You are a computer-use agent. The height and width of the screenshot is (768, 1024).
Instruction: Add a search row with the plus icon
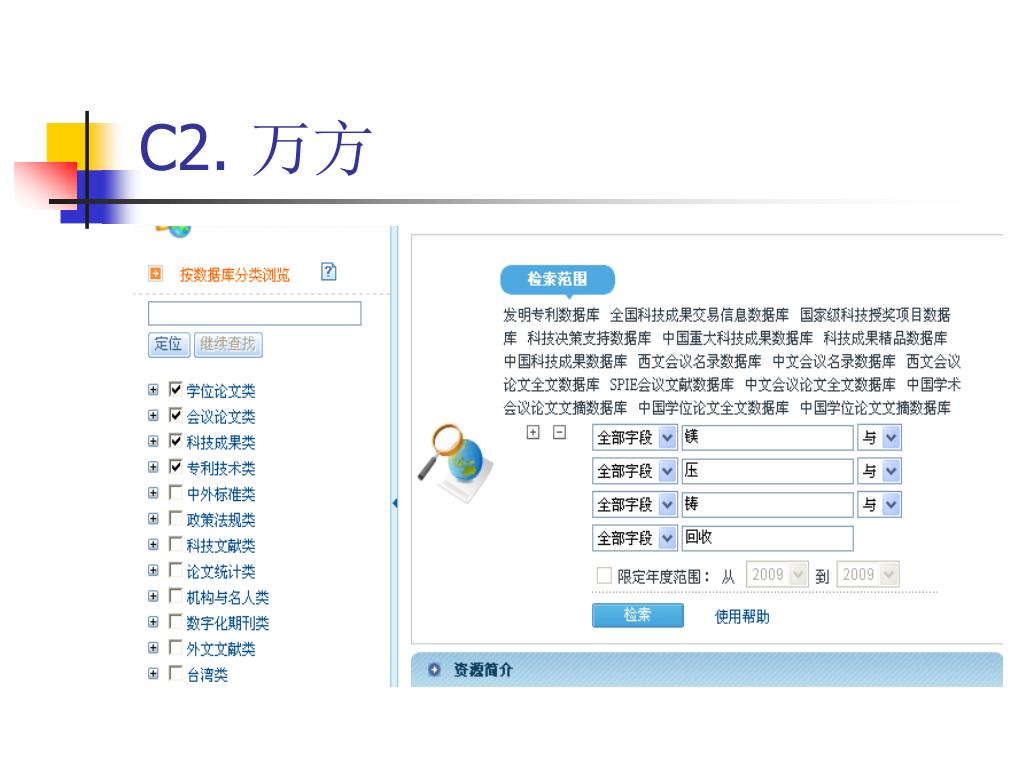tap(533, 432)
